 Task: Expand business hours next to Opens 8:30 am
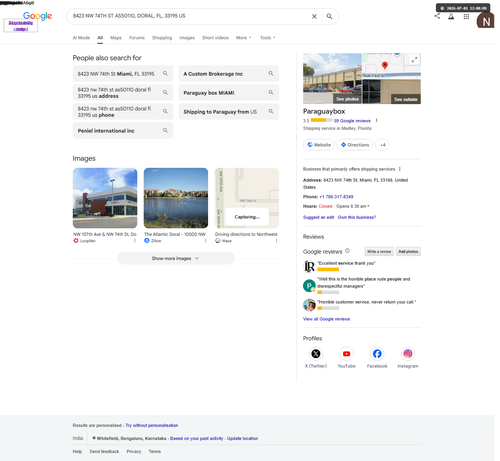pyautogui.click(x=368, y=206)
